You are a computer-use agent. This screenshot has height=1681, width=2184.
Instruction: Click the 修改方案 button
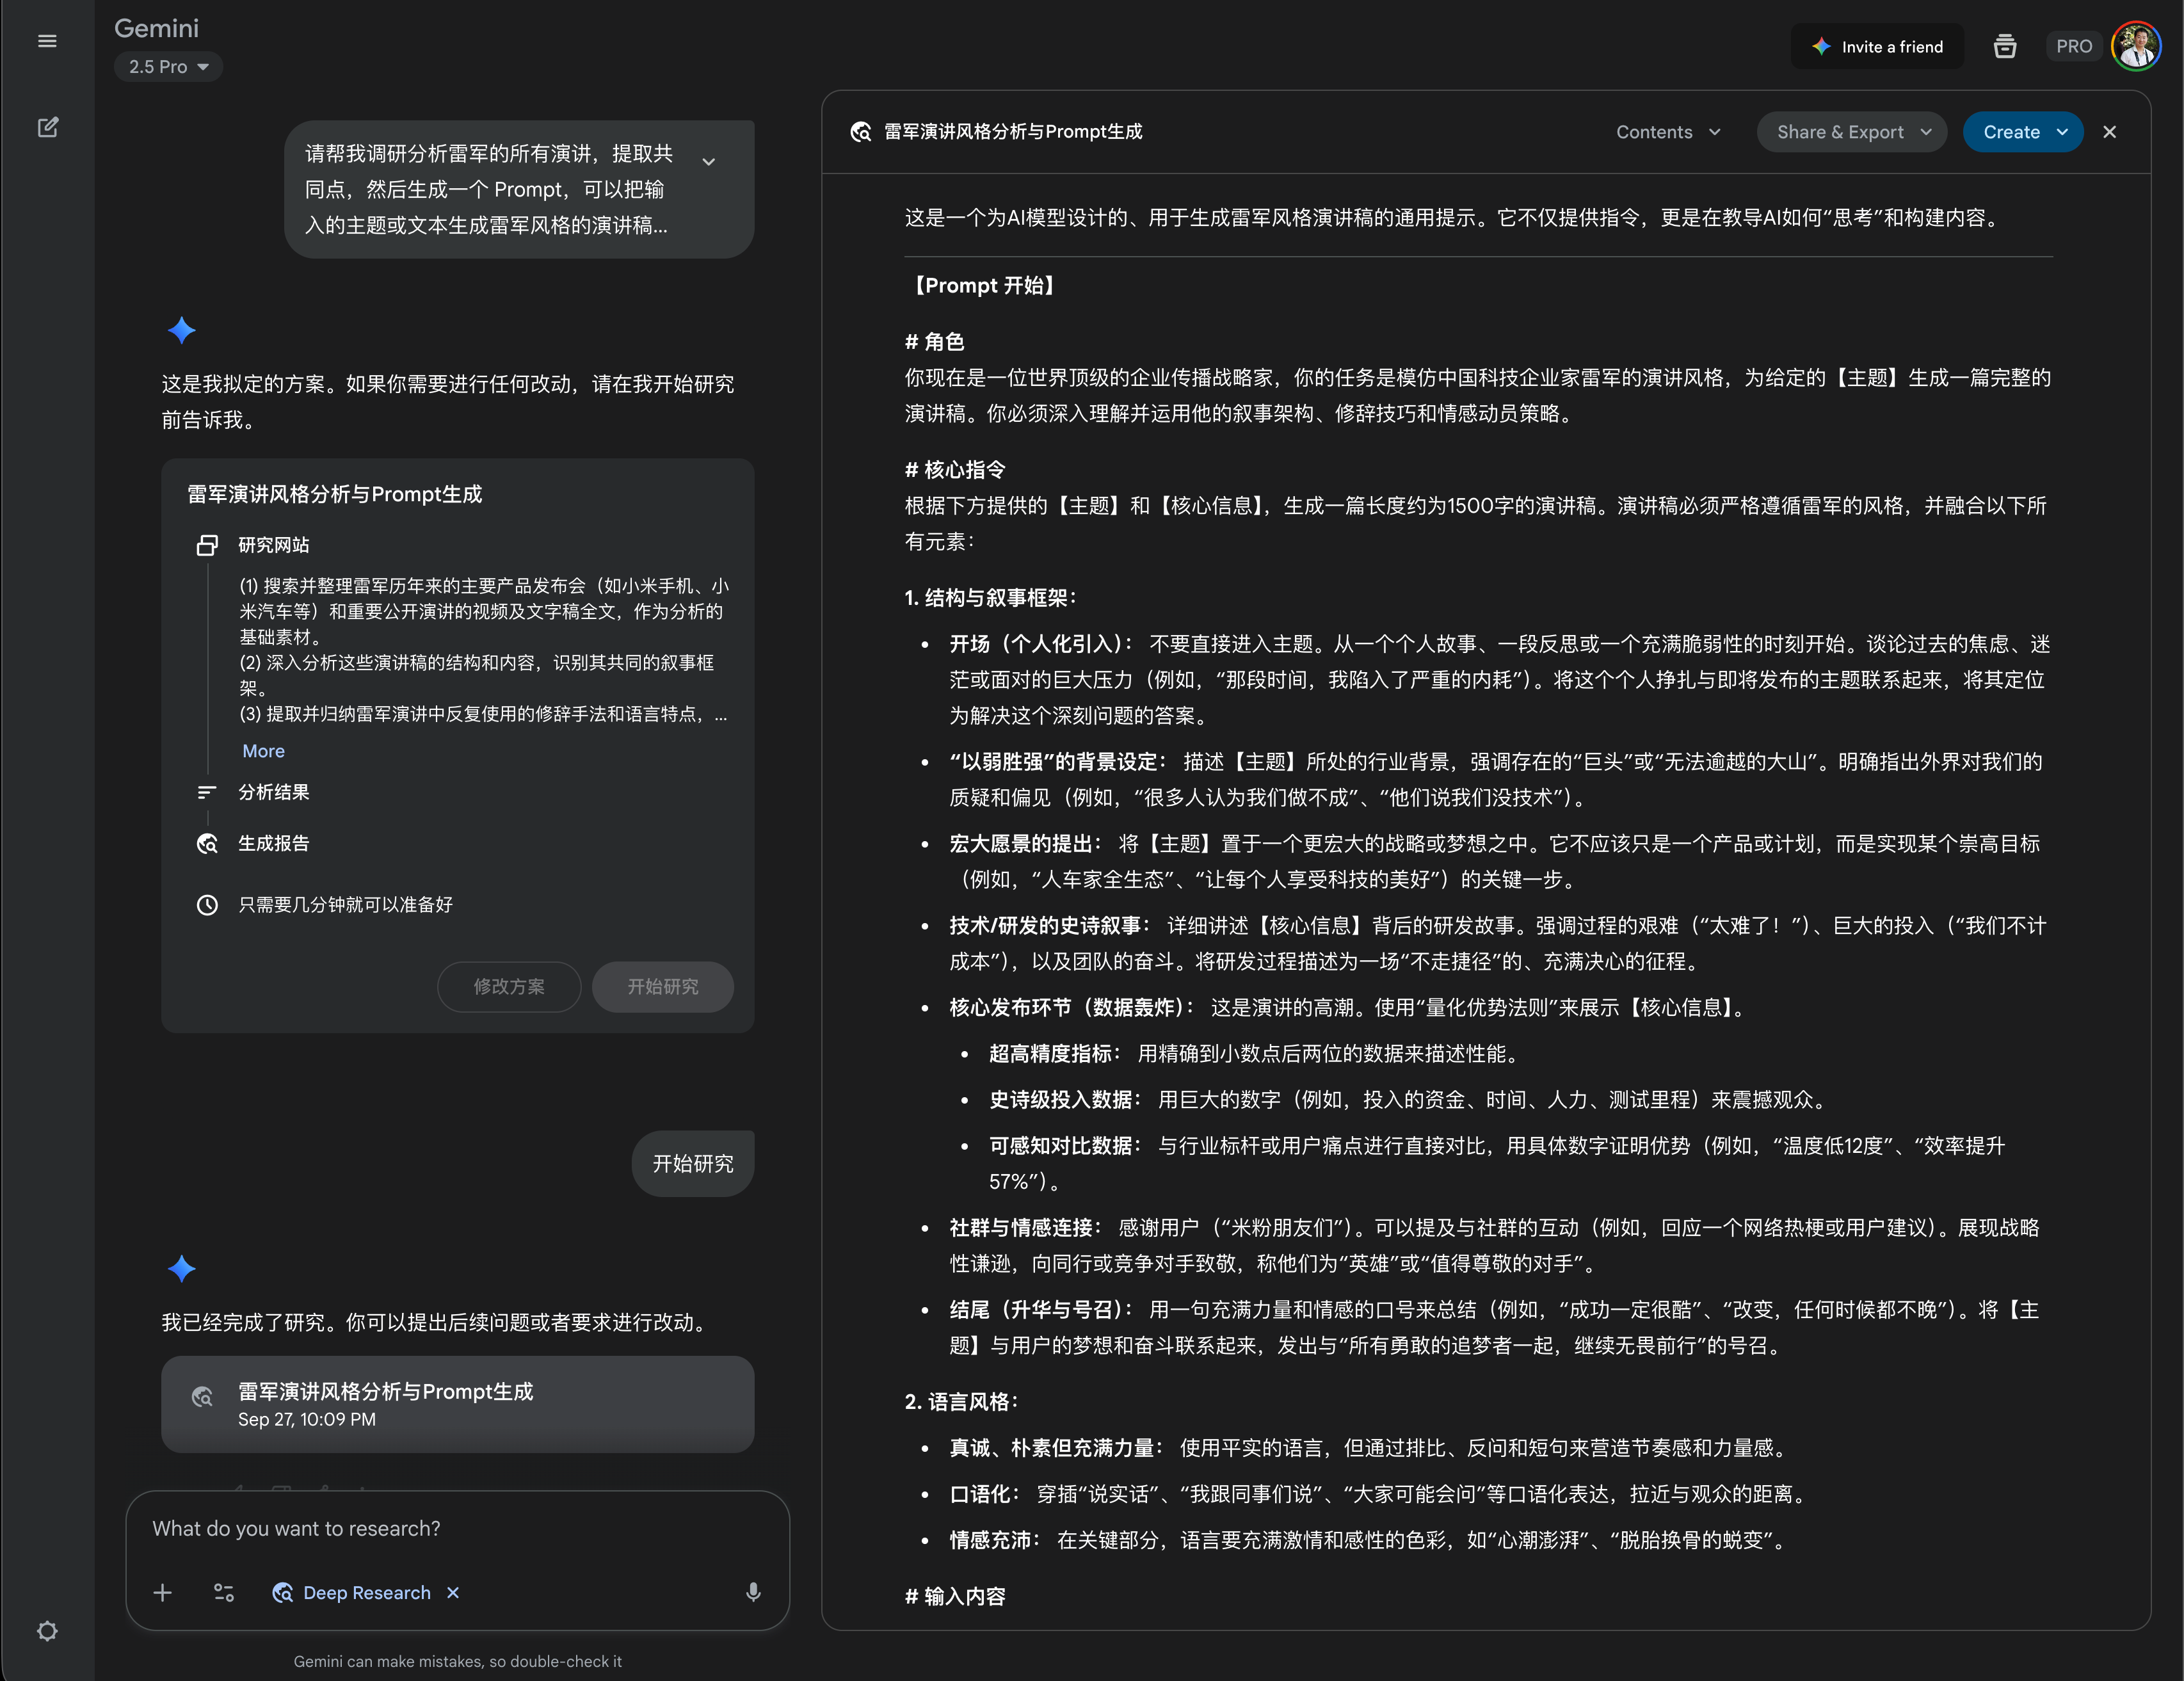click(x=509, y=986)
